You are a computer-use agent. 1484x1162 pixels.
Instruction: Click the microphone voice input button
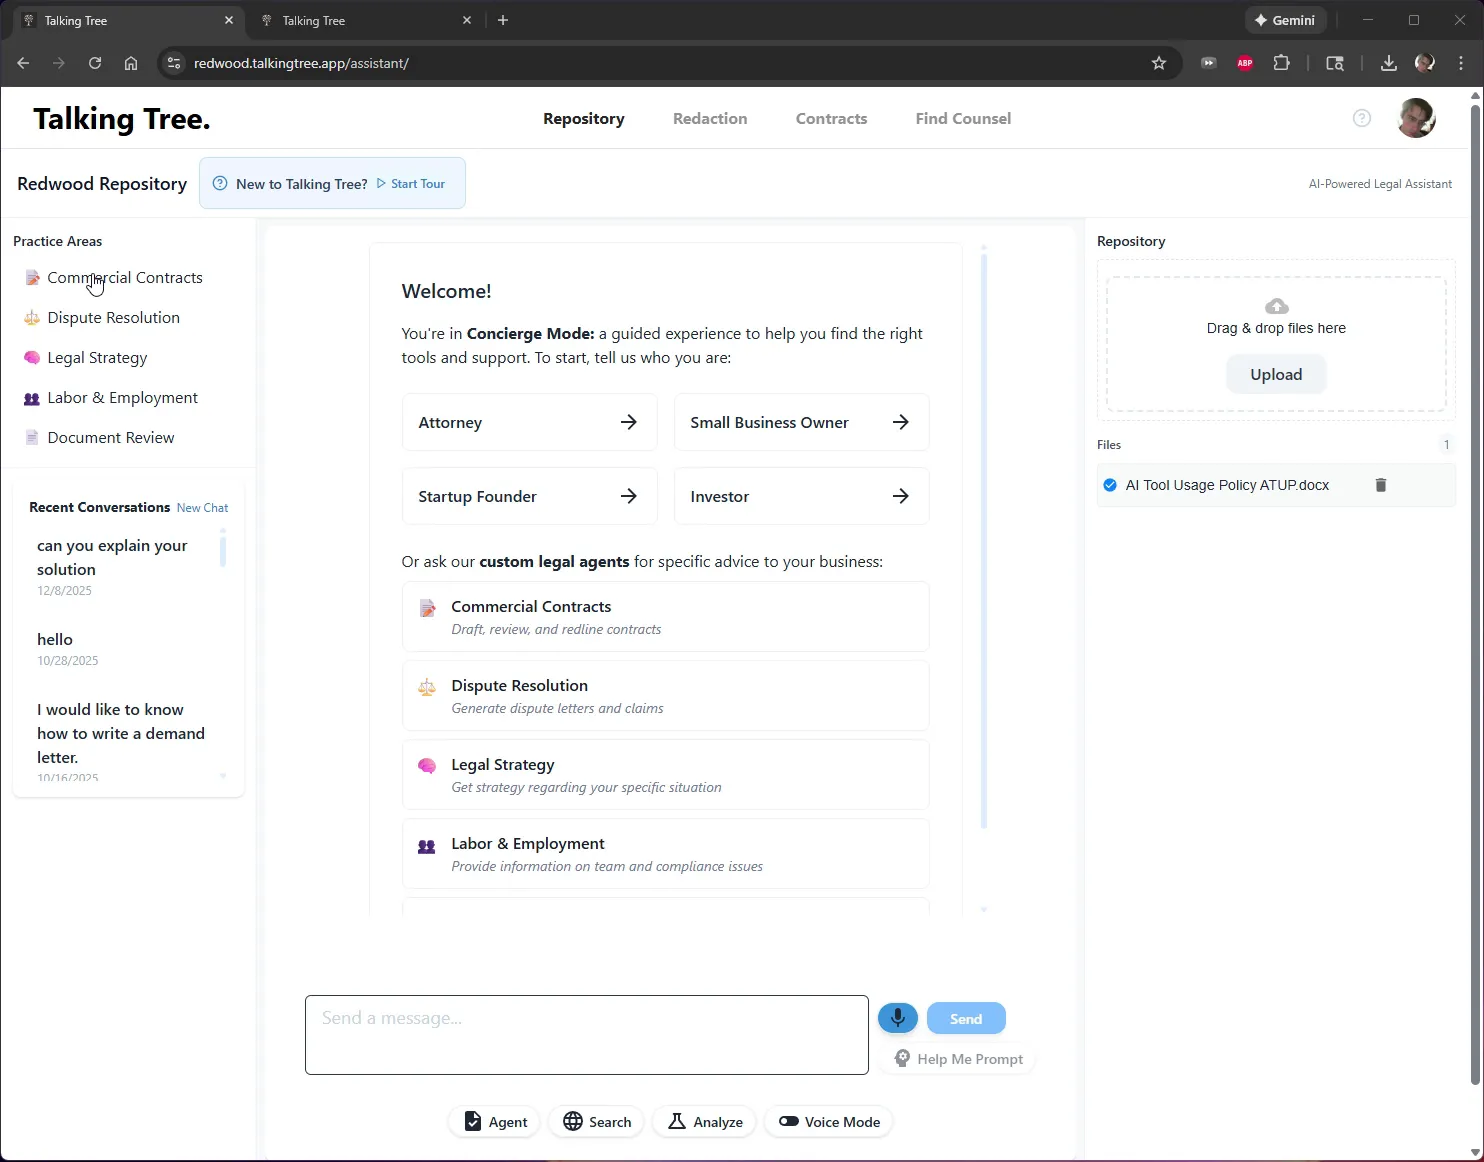point(897,1018)
